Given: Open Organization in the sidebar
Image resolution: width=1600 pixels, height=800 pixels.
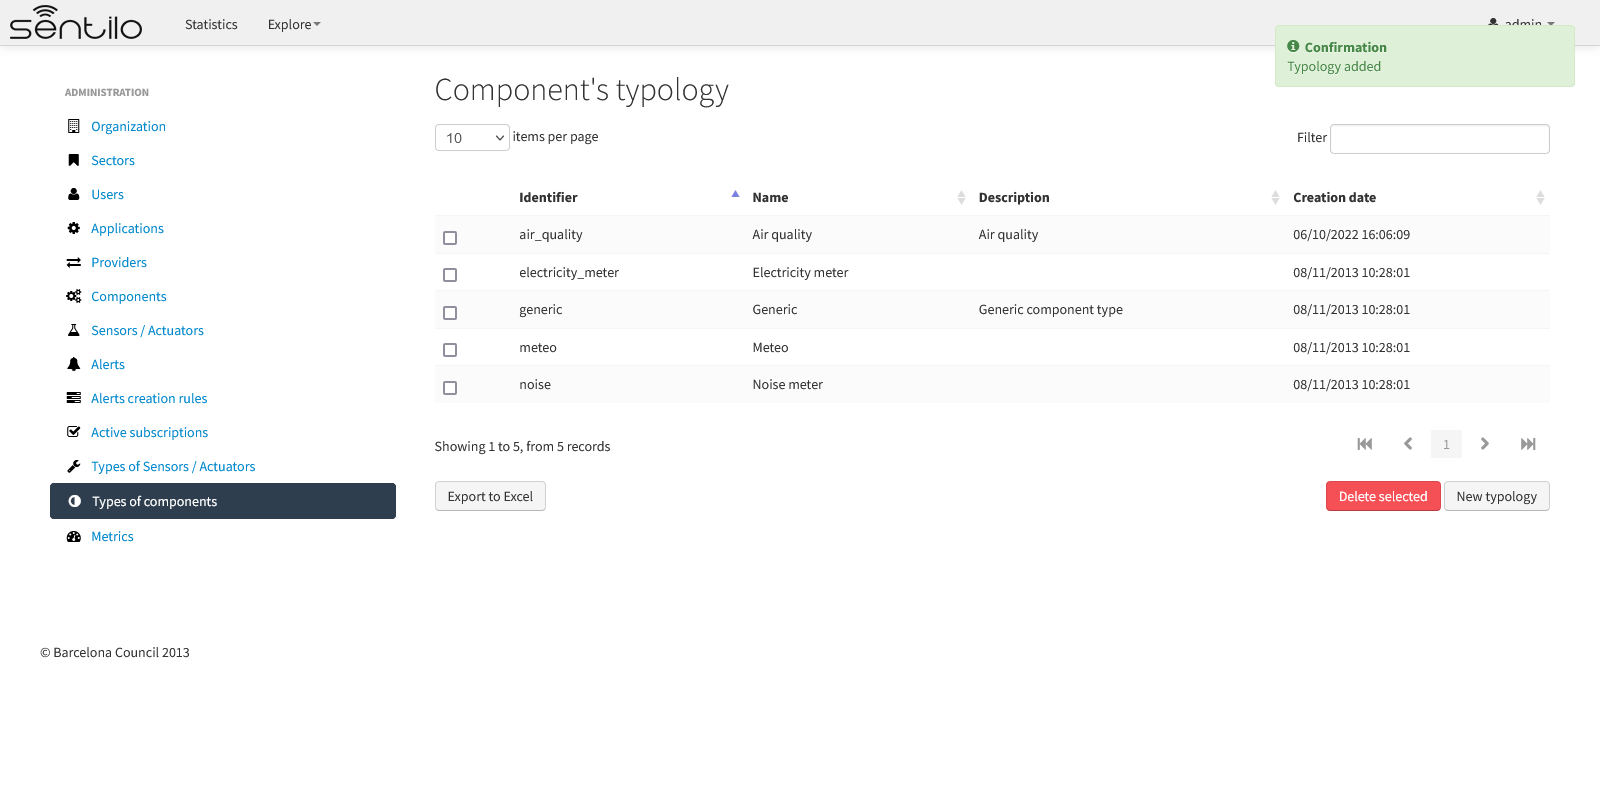Looking at the screenshot, I should tap(128, 126).
